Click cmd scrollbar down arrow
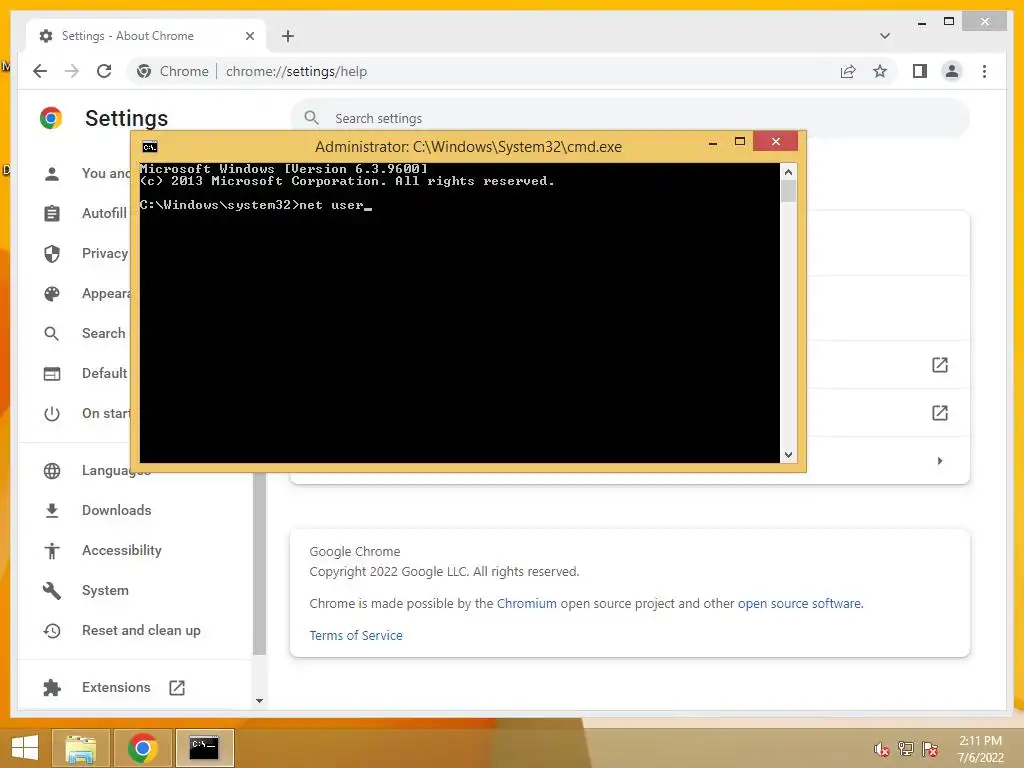 point(788,455)
